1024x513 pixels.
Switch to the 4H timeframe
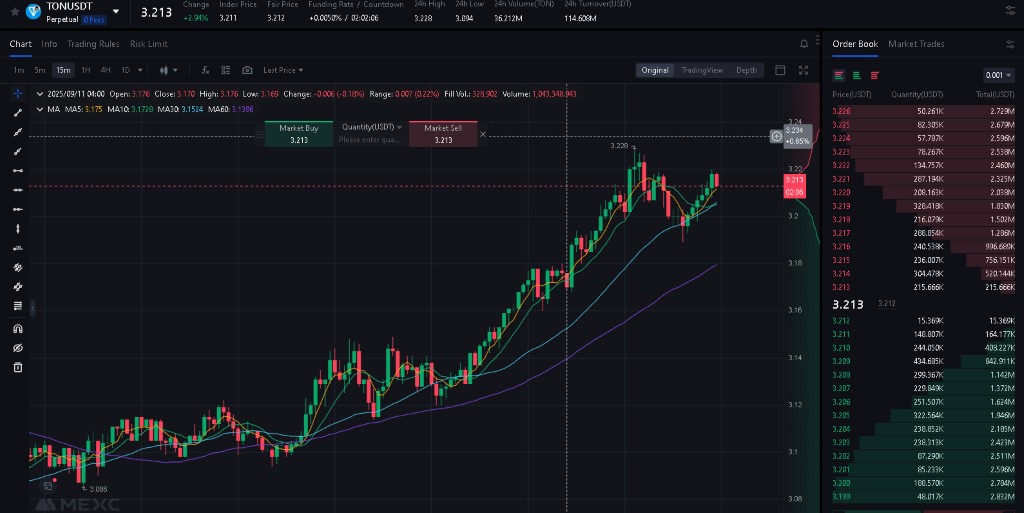(x=105, y=70)
